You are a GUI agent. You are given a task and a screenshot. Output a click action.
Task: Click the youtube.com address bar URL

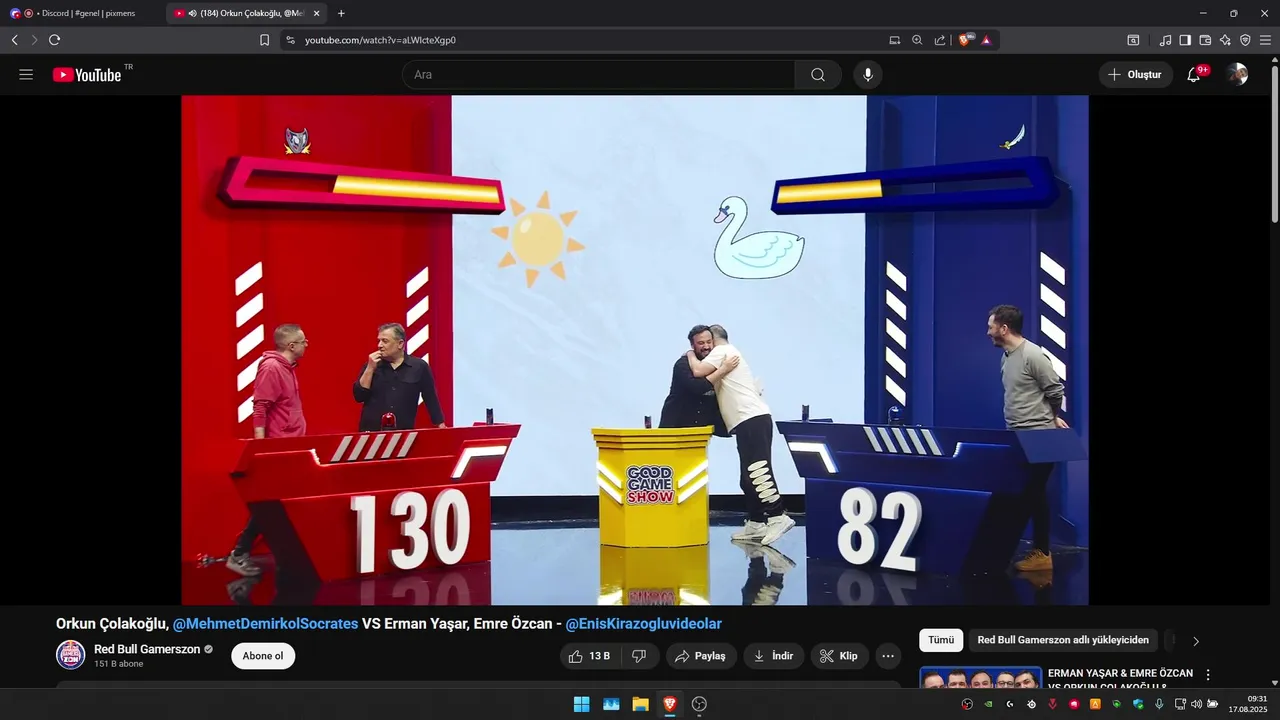pos(380,40)
